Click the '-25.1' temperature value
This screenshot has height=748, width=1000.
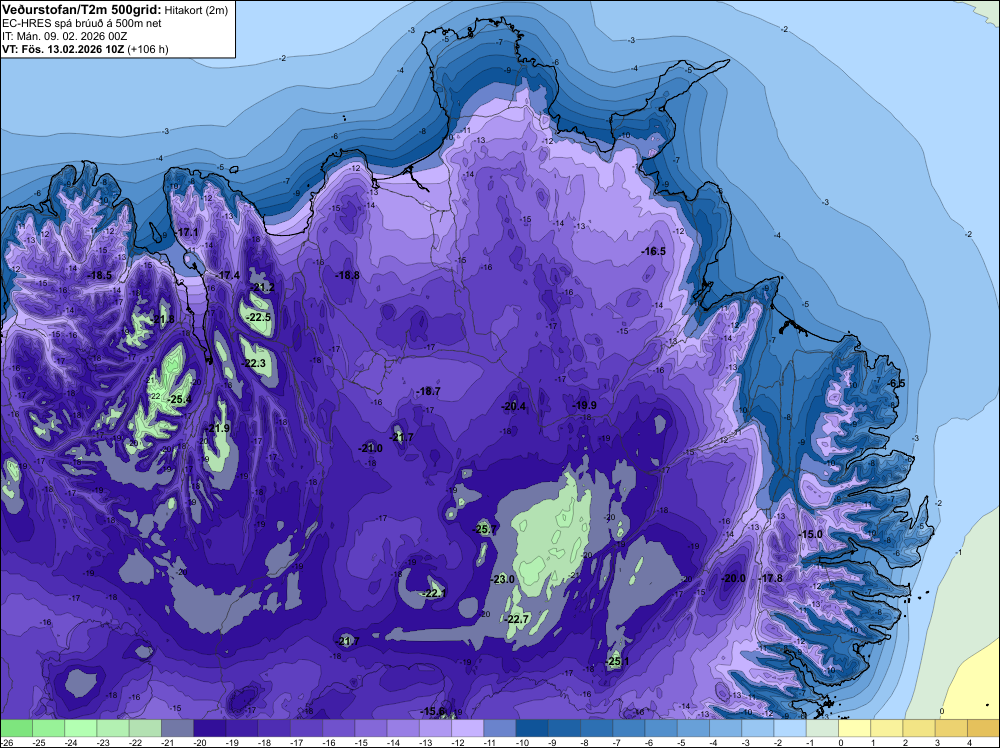tap(617, 662)
